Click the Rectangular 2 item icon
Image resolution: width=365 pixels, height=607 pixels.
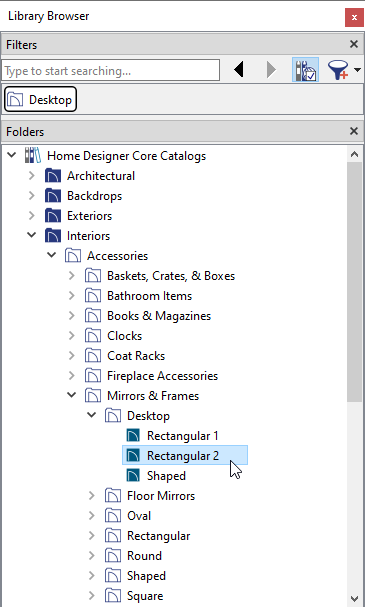pos(133,456)
